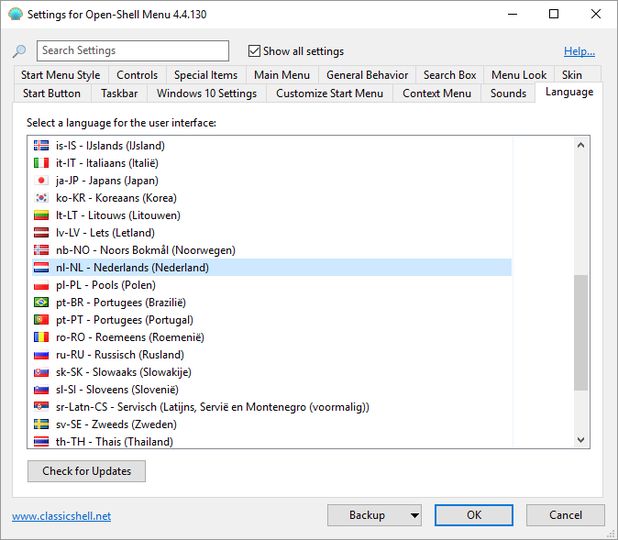The image size is (618, 540).
Task: Open the Menu Look tab
Action: (519, 75)
